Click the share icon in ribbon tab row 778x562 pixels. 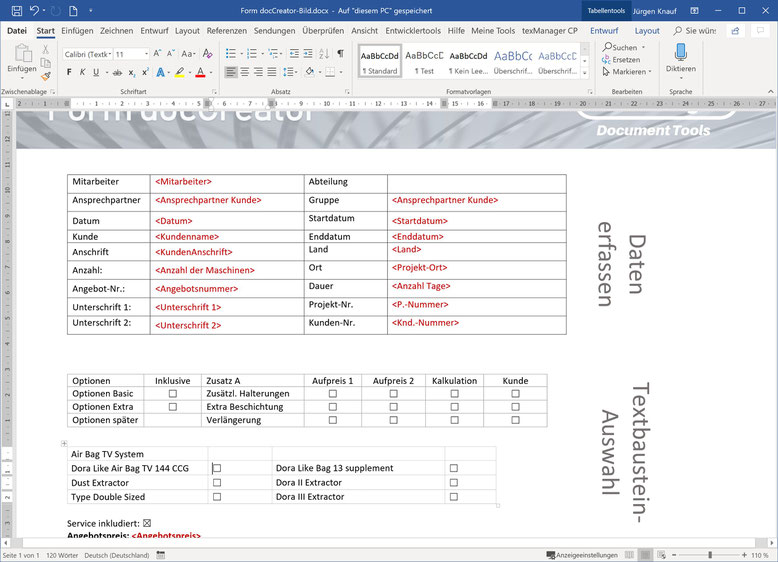click(x=735, y=31)
